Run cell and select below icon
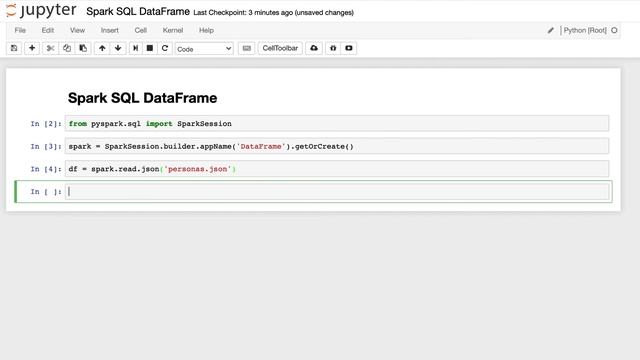 click(x=136, y=48)
